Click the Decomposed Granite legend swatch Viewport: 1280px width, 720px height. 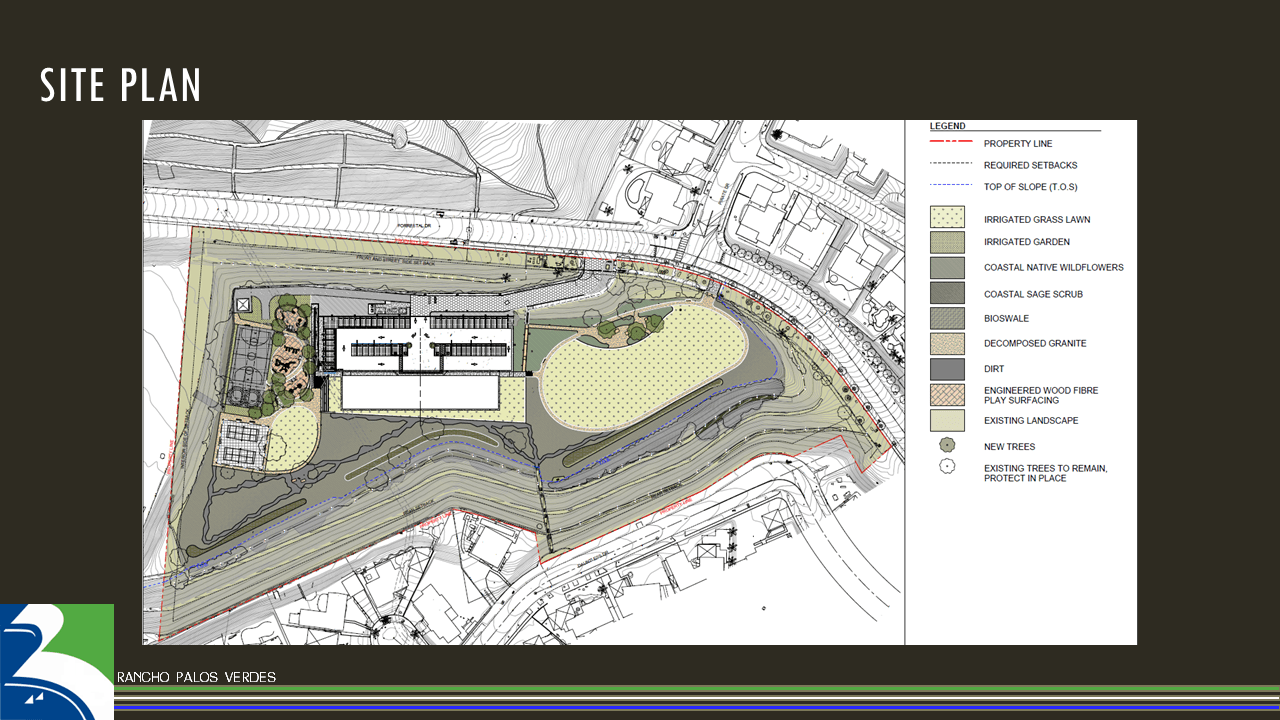point(946,343)
